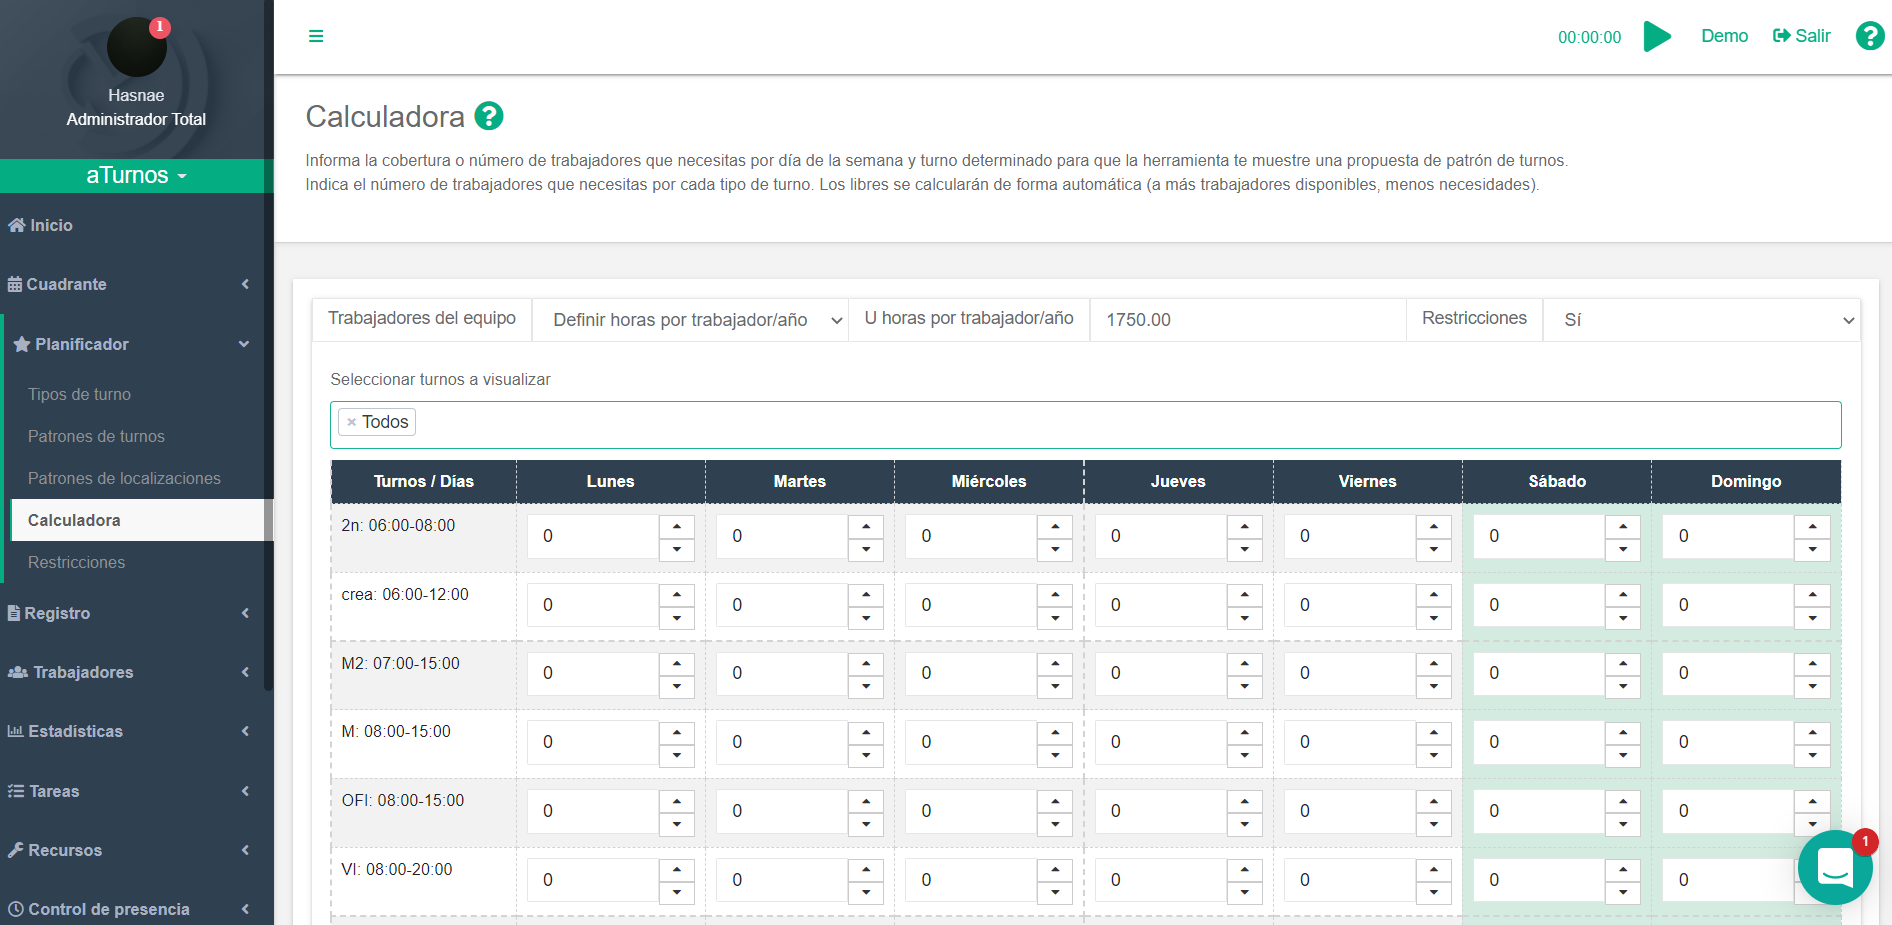Decrease Martes value for crea shift

(866, 618)
